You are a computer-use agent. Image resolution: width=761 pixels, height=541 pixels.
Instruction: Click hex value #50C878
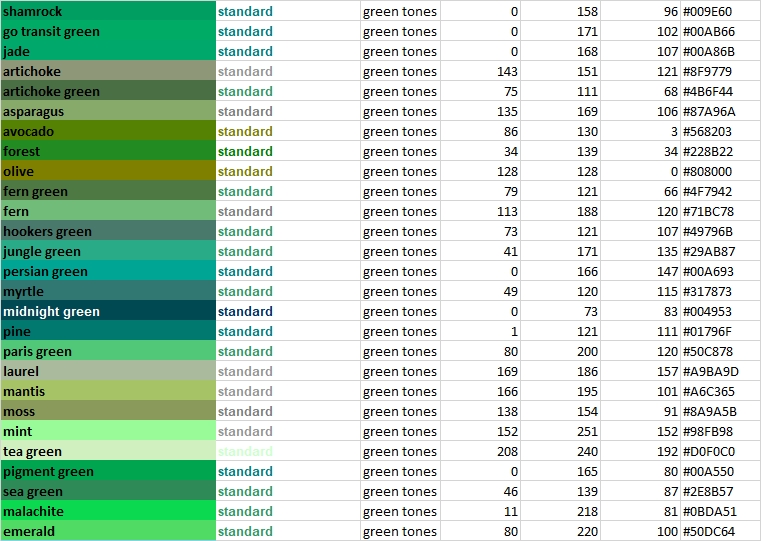(x=708, y=352)
